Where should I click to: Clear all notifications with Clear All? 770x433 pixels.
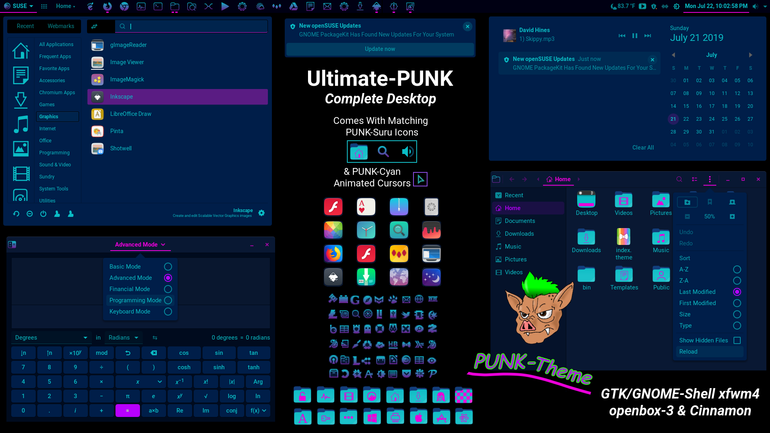coord(643,147)
